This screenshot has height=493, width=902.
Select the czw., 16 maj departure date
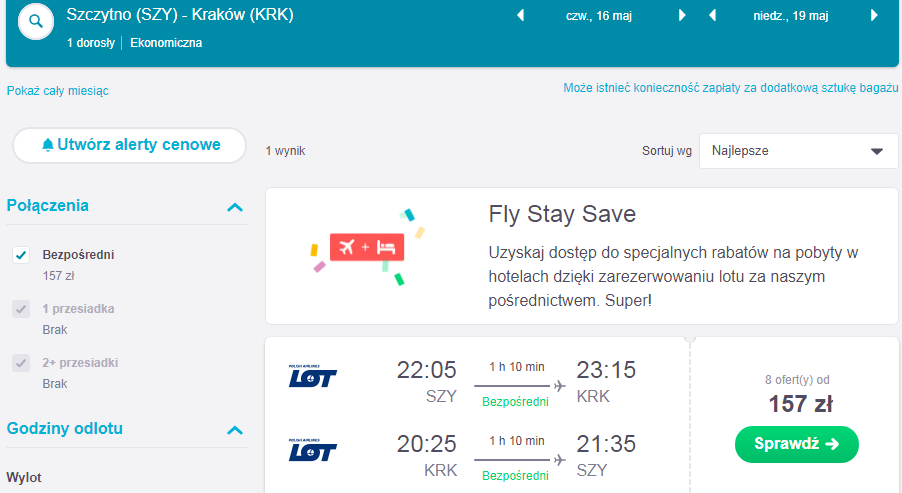click(599, 16)
